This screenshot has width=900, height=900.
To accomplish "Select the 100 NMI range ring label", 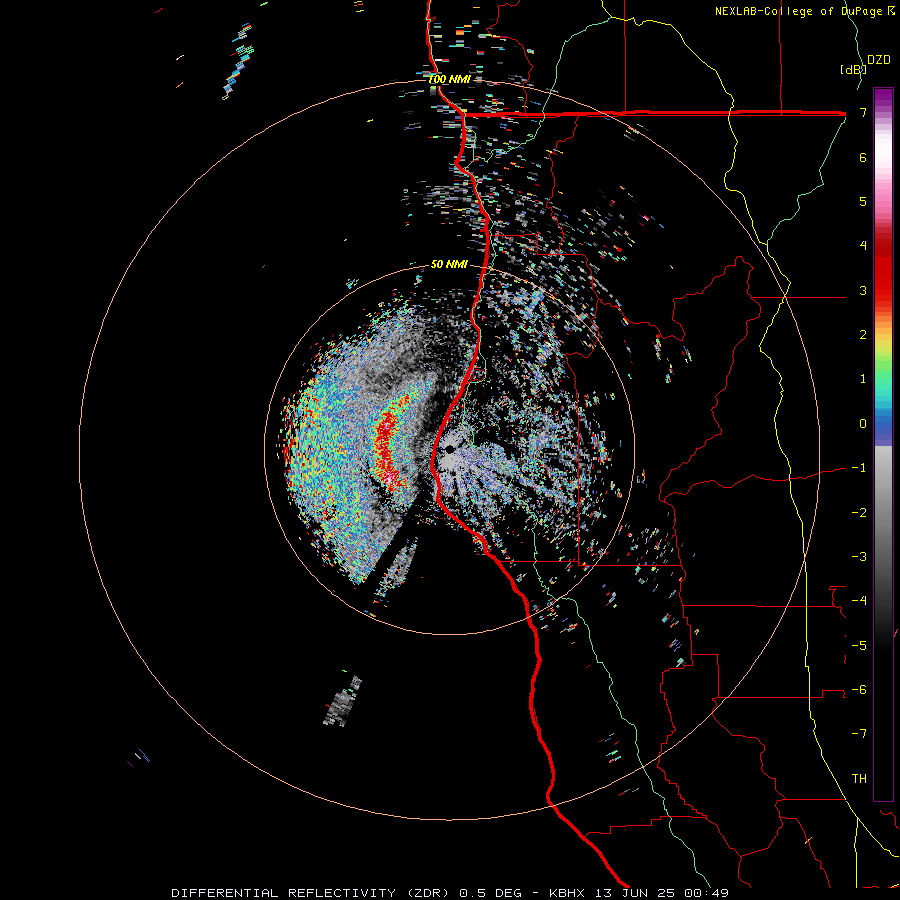I will point(449,79).
